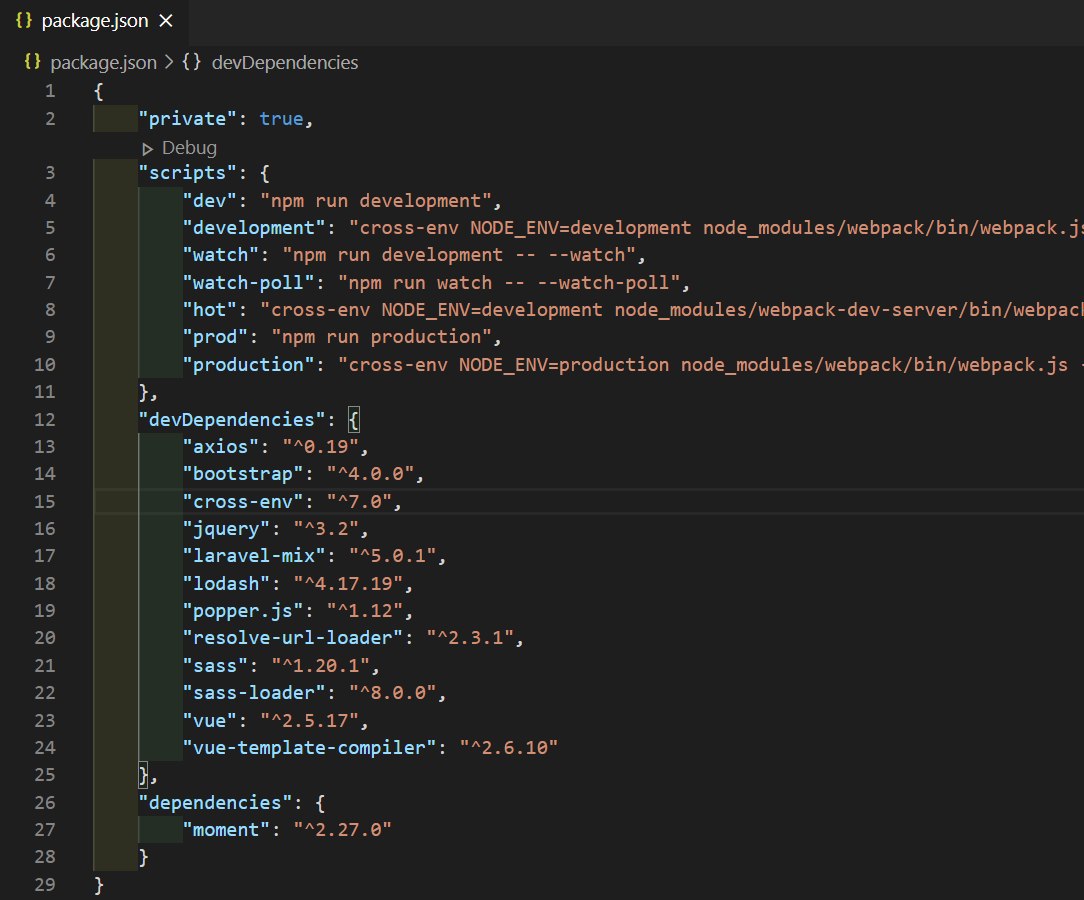Click the "resolve-url-loader" dependency key
1084x900 pixels.
point(293,638)
